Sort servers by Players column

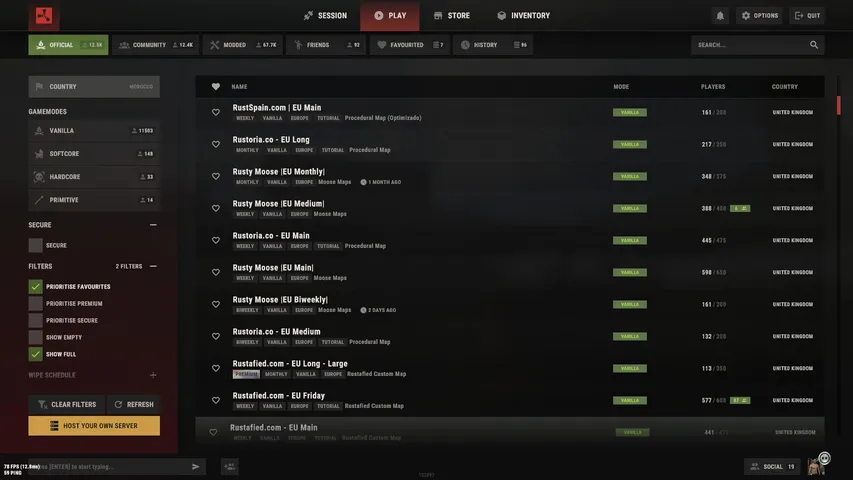713,87
